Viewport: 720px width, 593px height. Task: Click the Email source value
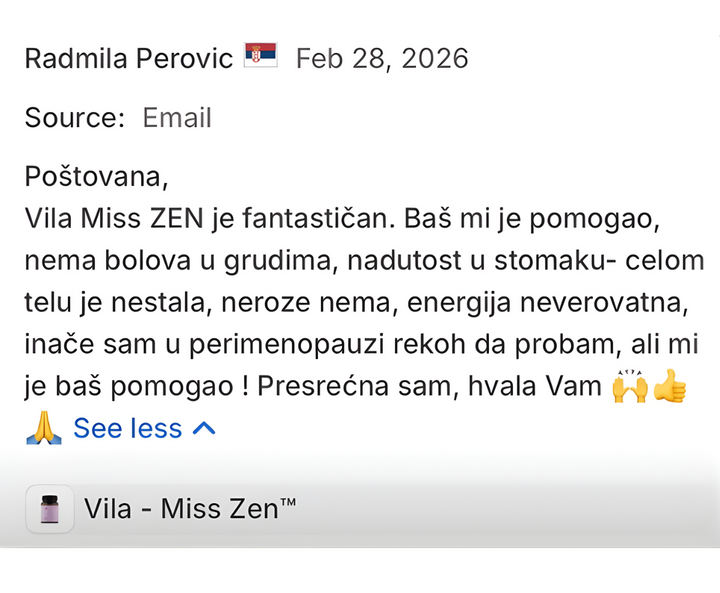tap(177, 118)
